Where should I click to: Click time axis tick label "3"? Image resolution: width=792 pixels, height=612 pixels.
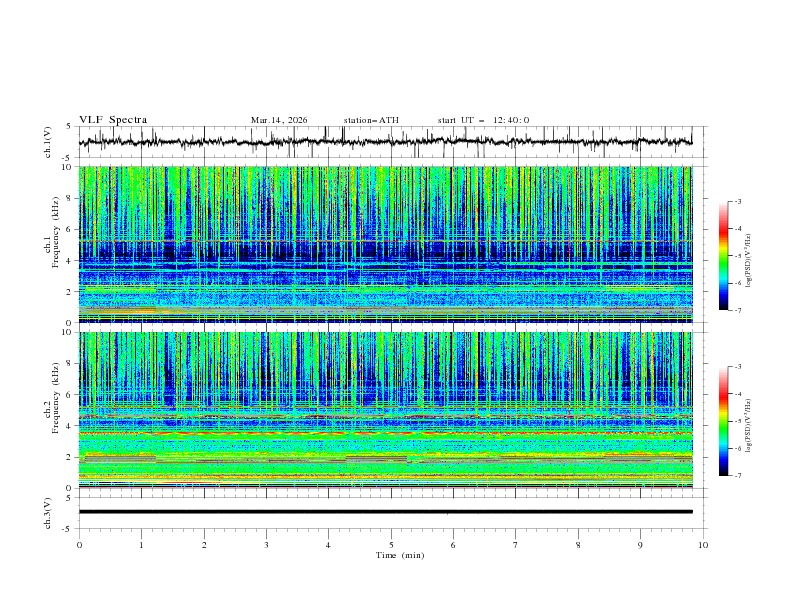266,545
